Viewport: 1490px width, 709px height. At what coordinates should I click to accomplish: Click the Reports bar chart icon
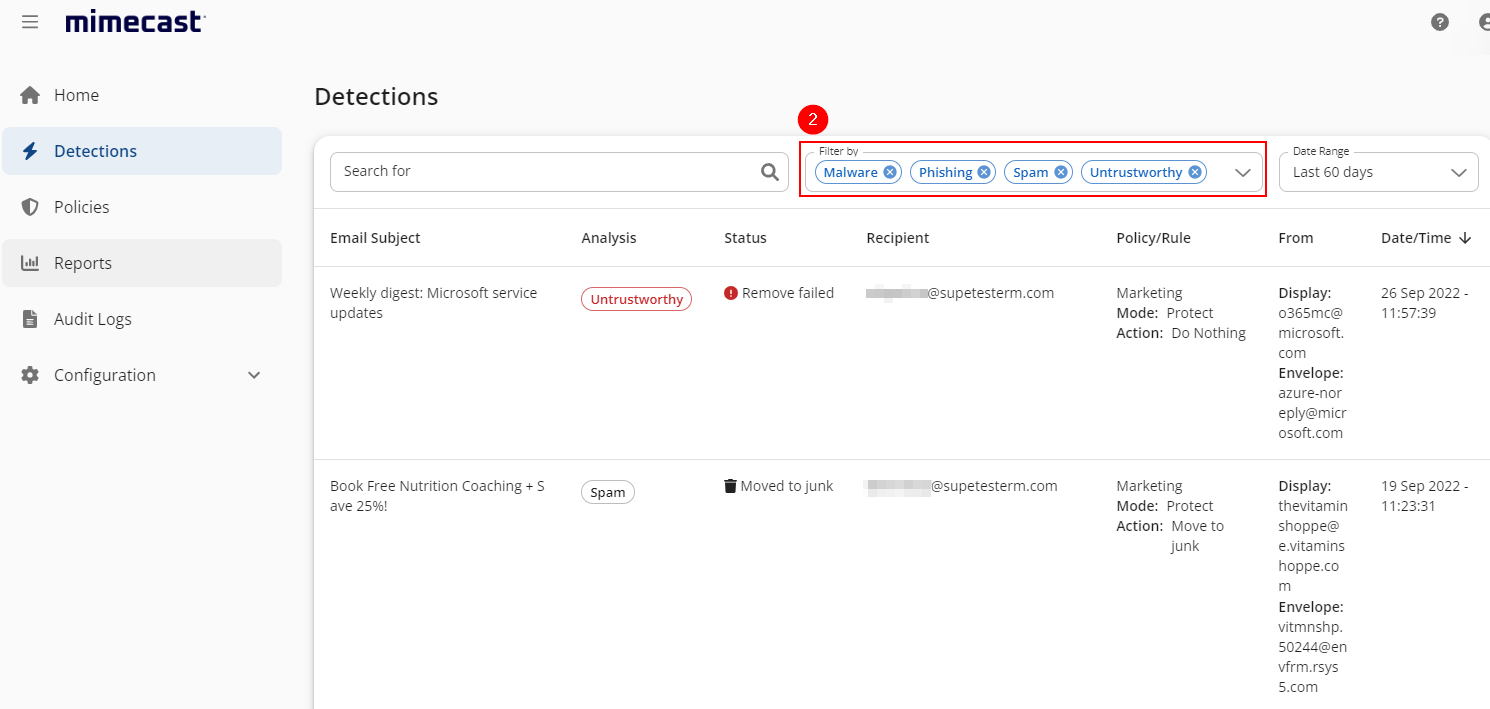[29, 262]
